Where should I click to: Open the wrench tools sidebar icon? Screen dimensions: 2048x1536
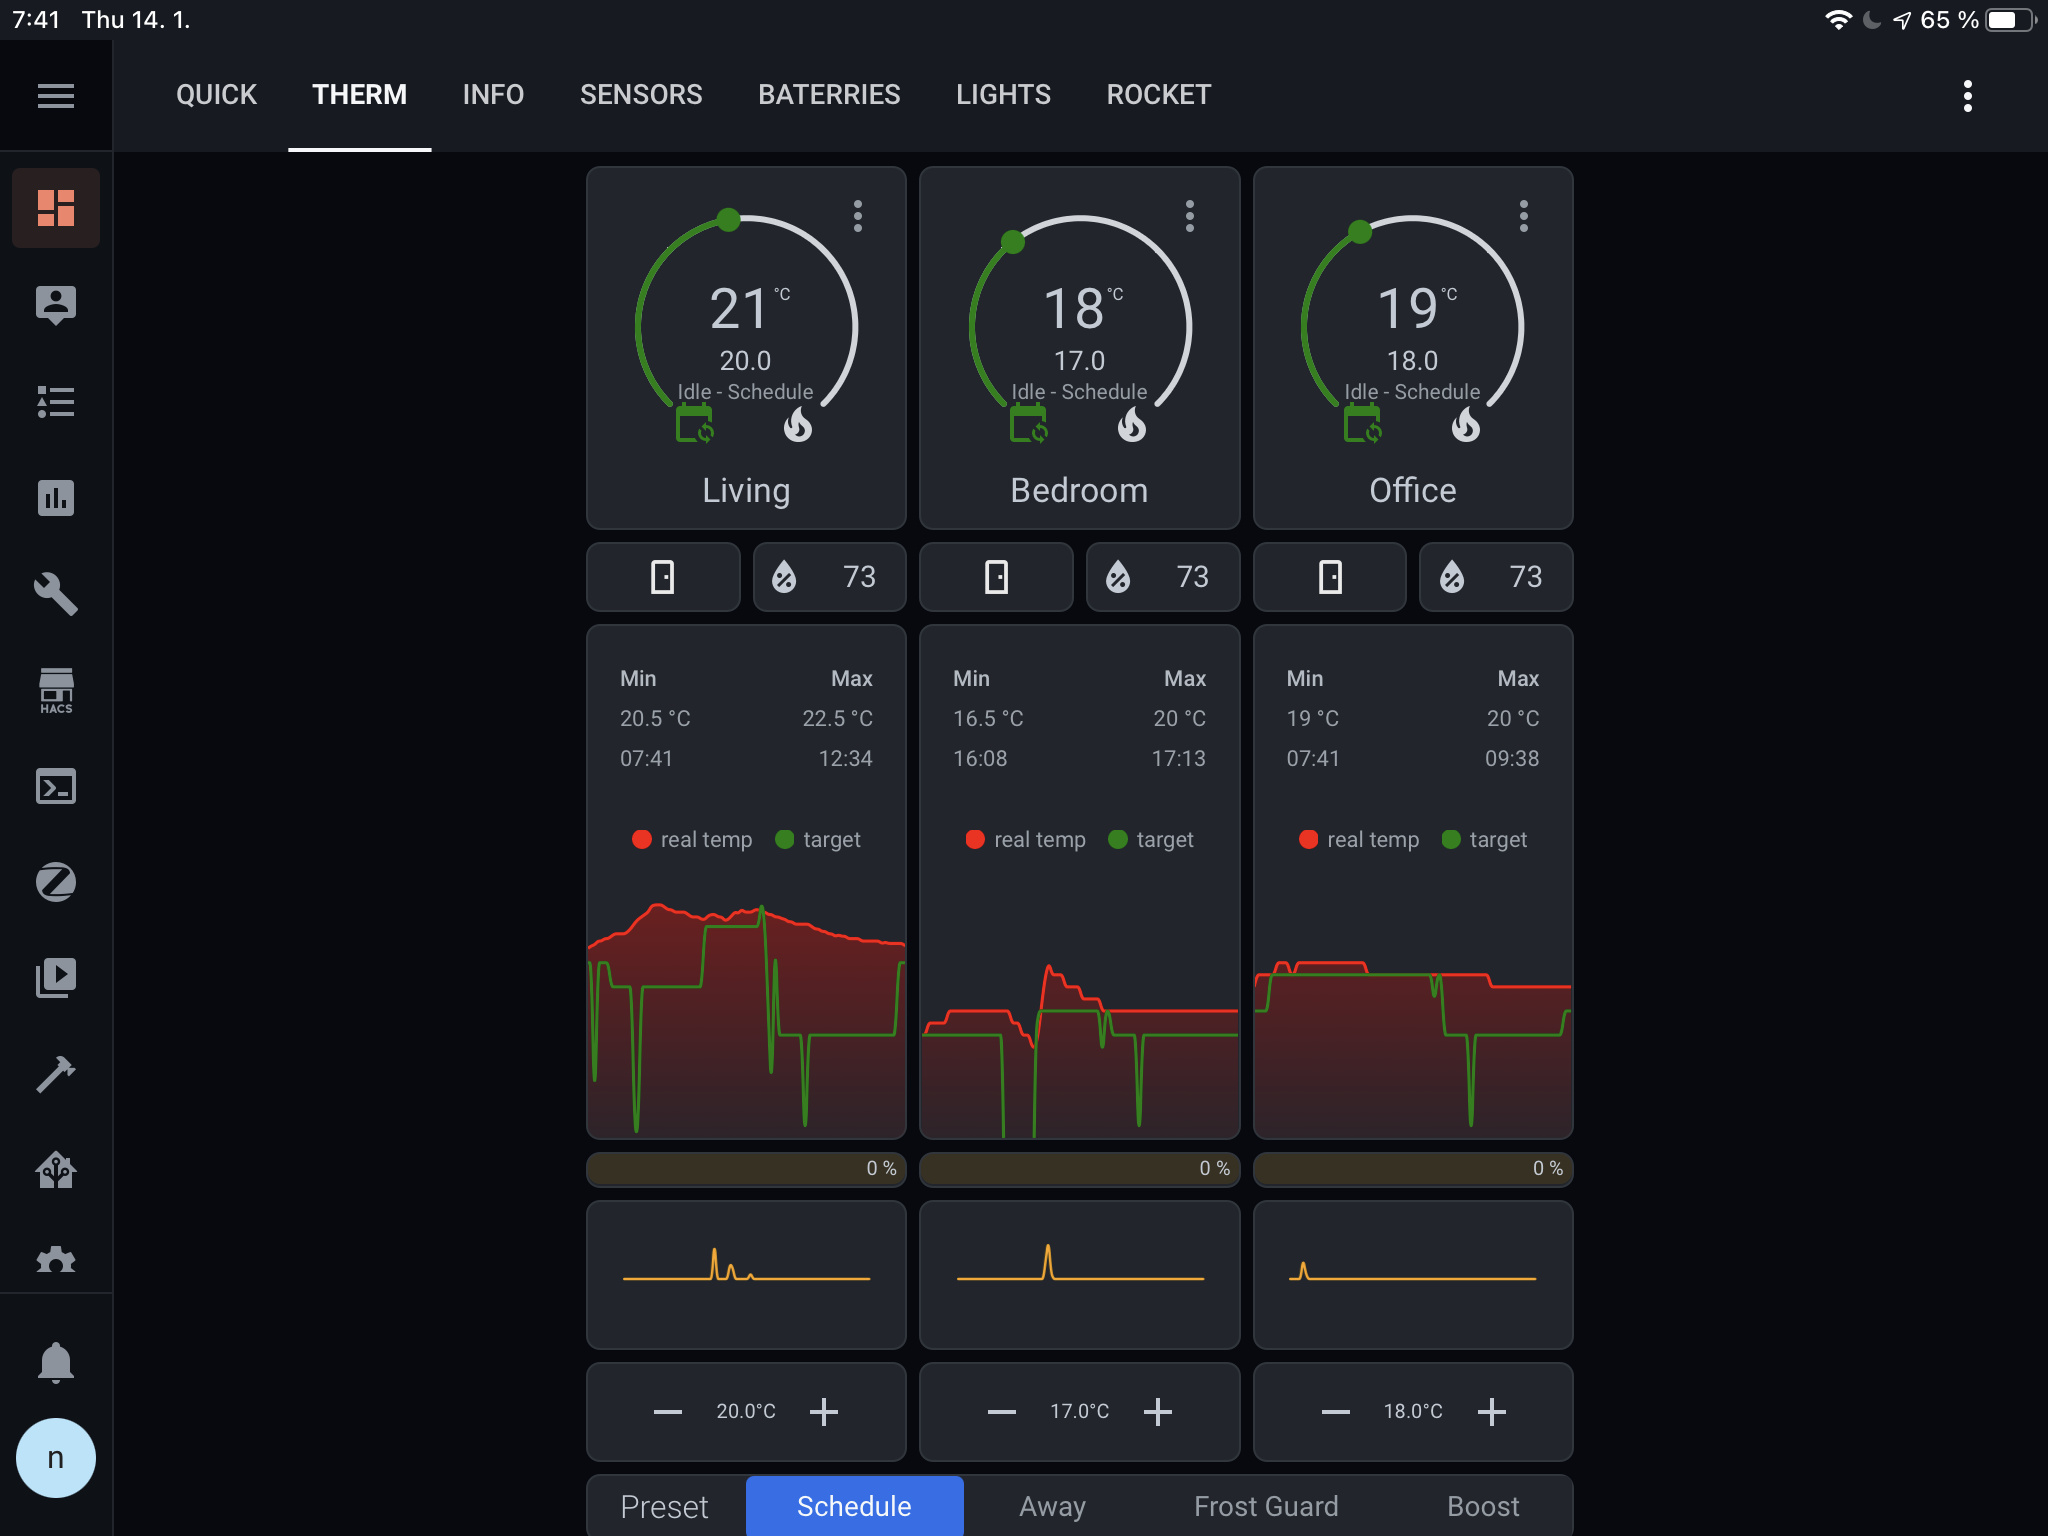click(x=56, y=594)
